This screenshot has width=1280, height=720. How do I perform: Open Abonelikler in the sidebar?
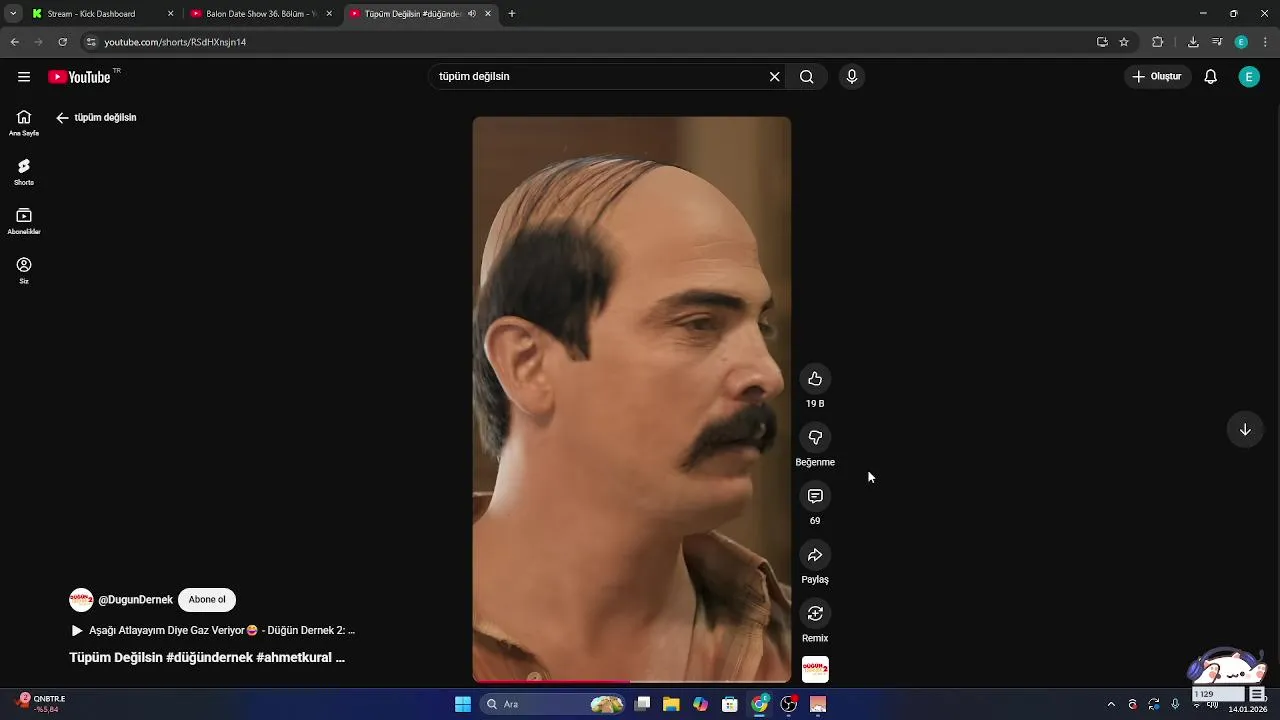pos(24,221)
